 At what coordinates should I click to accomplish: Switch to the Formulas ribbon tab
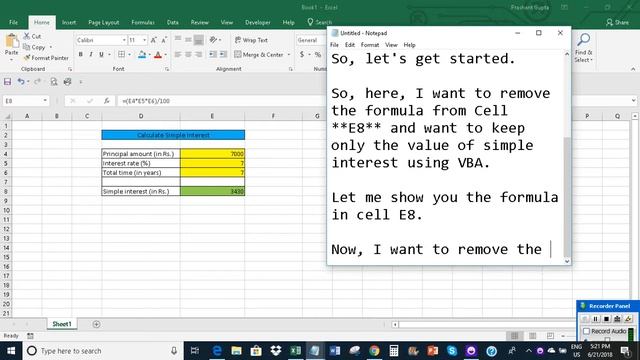(143, 22)
